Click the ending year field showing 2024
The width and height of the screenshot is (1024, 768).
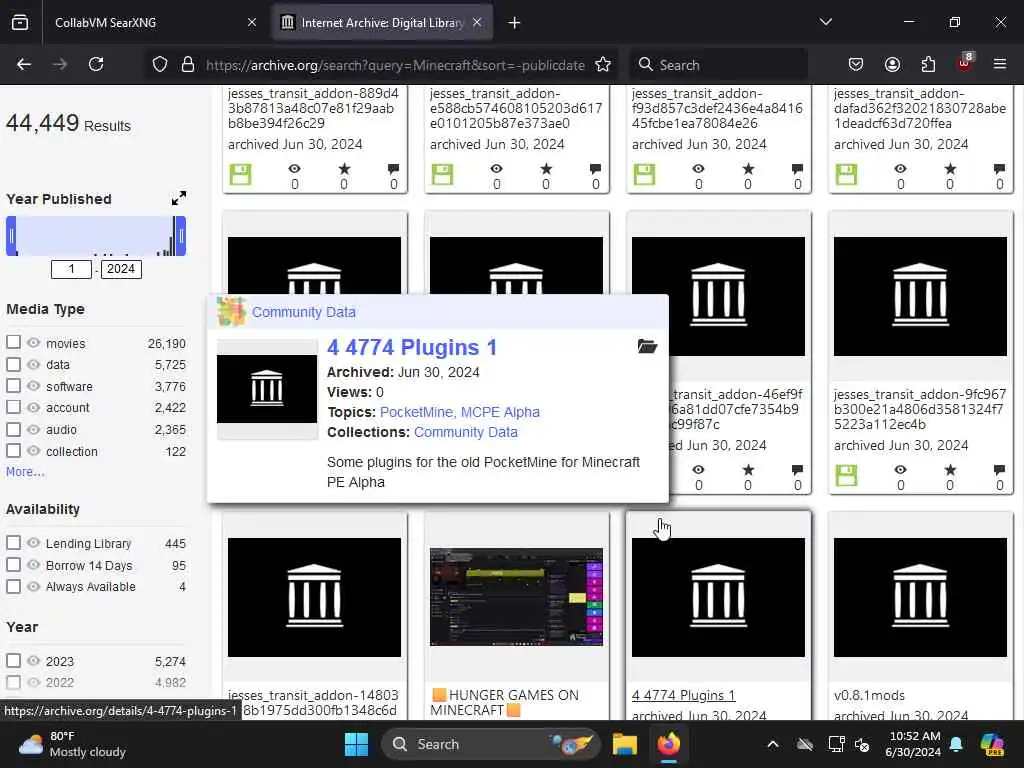121,269
